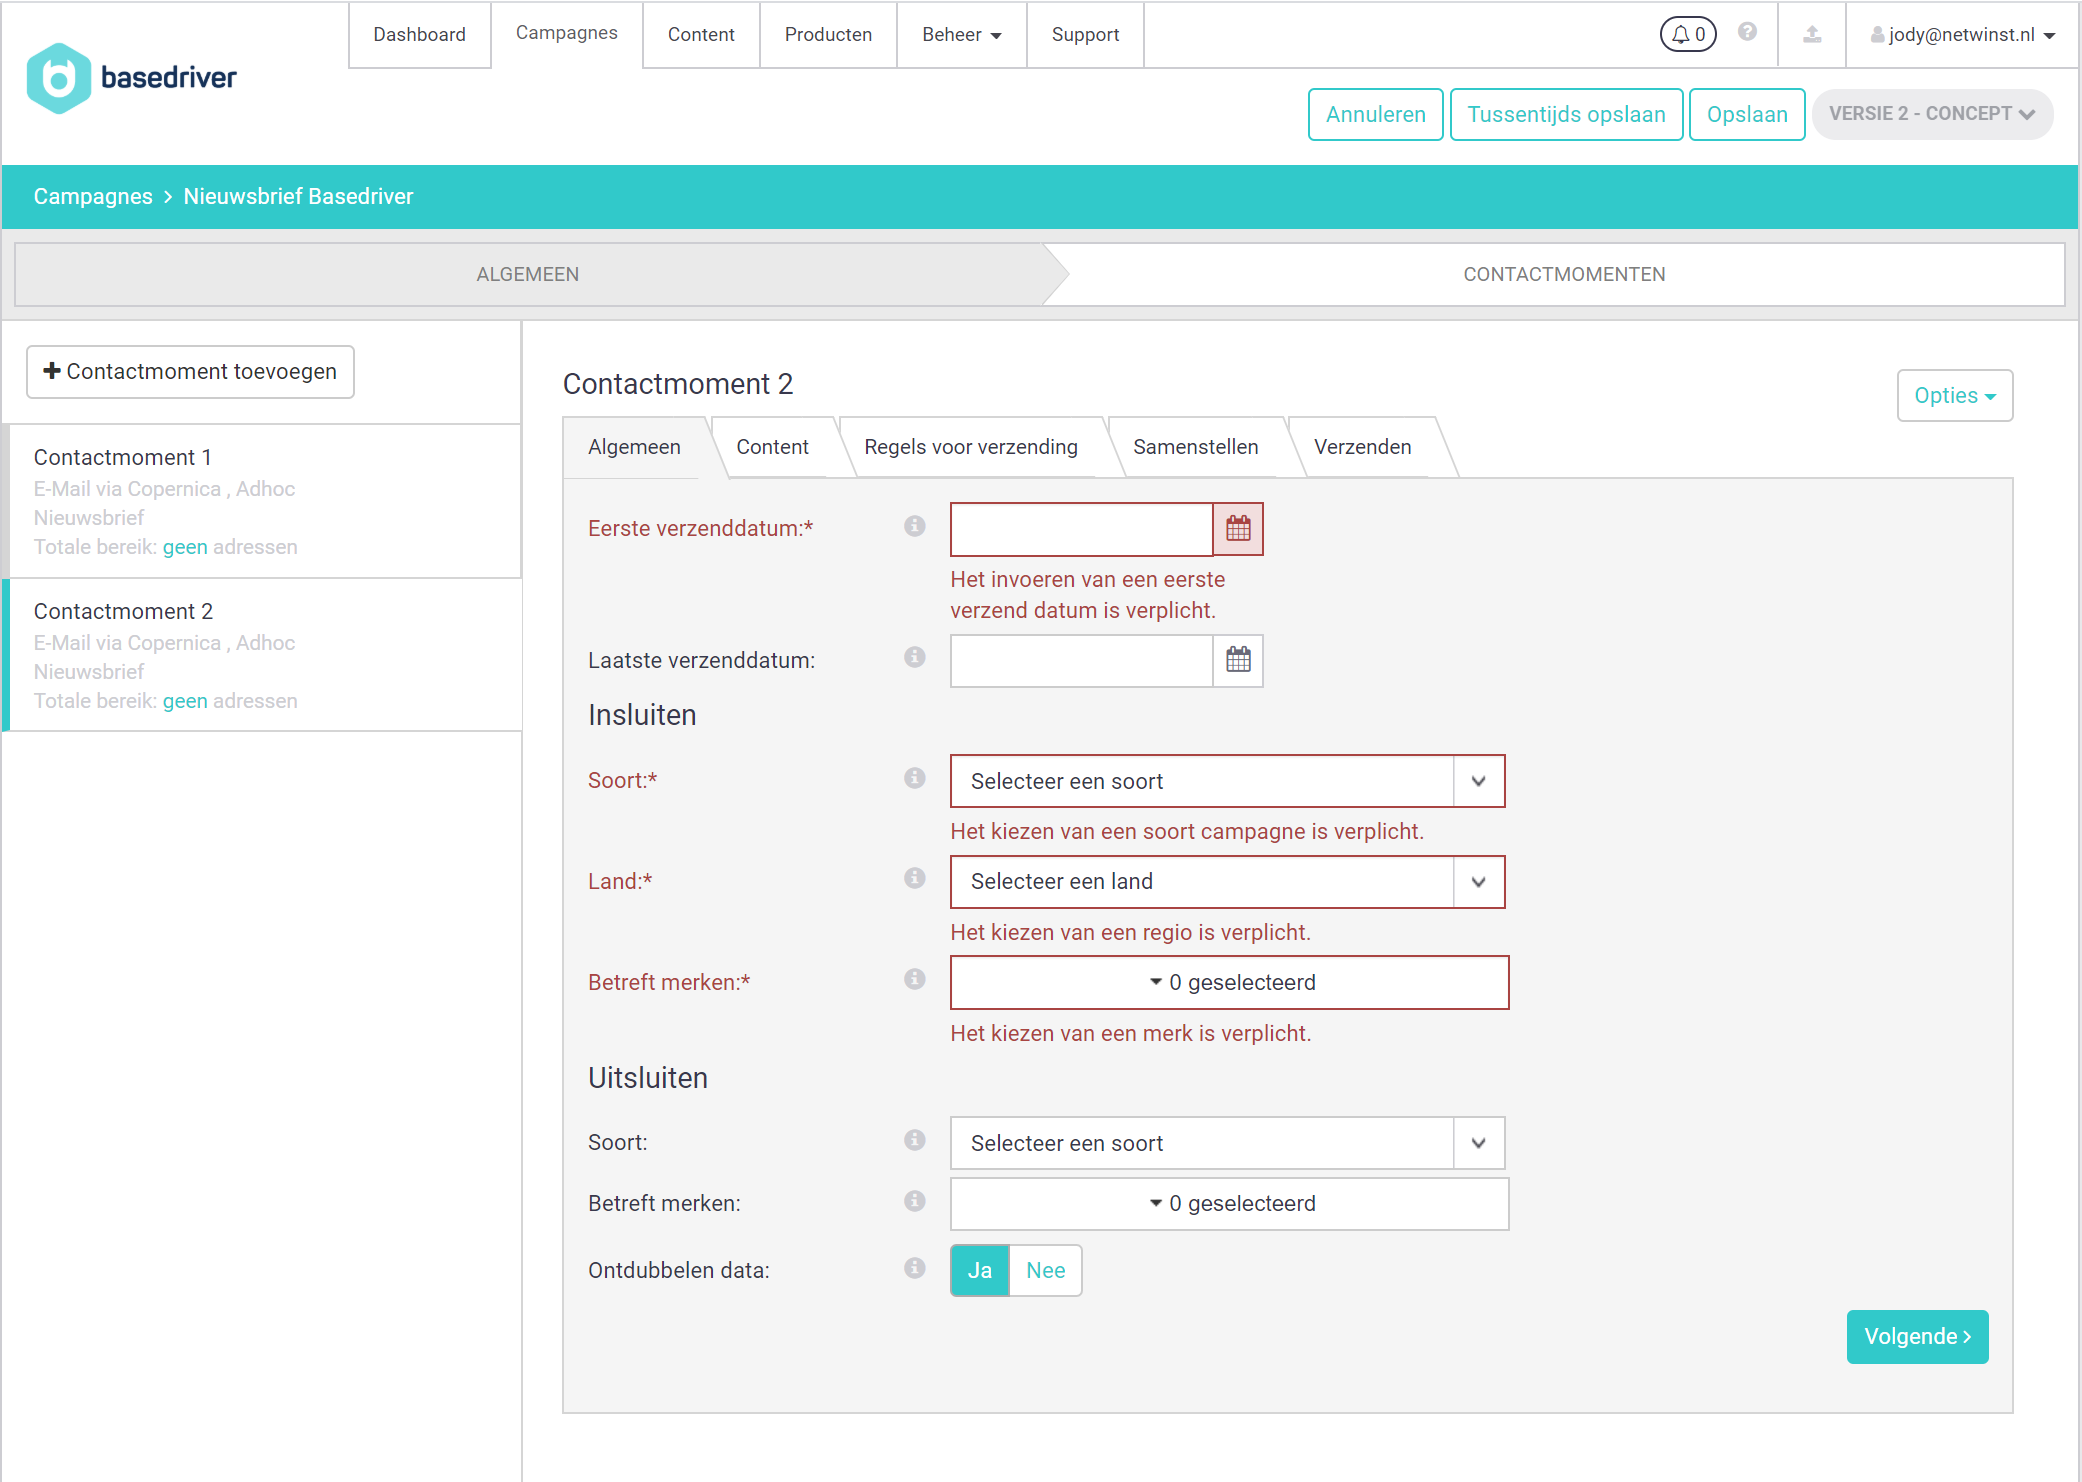Set Ontdubbelen data to Nee
2082x1482 pixels.
pyautogui.click(x=1046, y=1270)
